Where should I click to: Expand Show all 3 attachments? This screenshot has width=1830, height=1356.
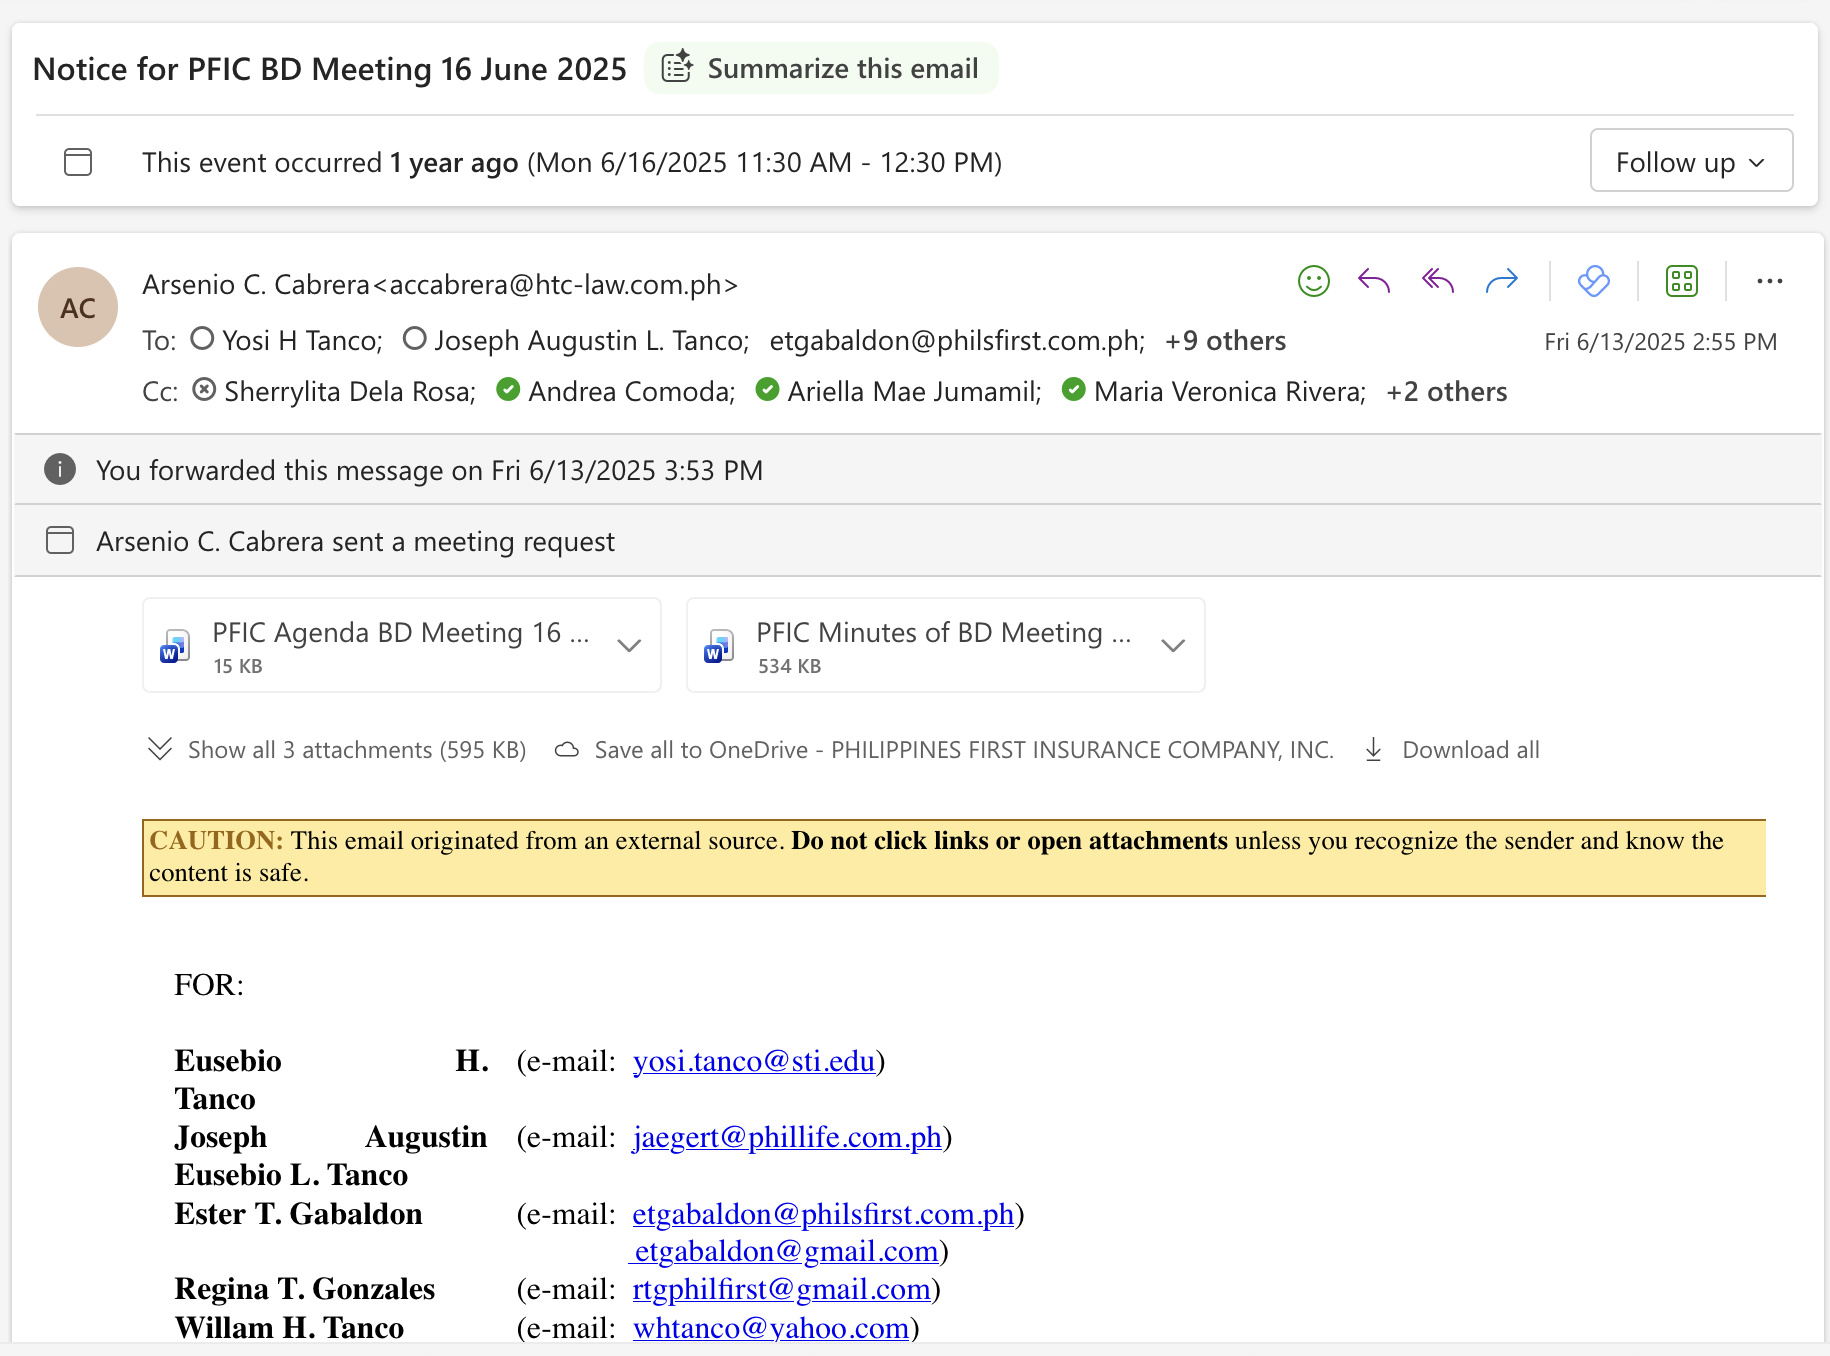point(336,750)
